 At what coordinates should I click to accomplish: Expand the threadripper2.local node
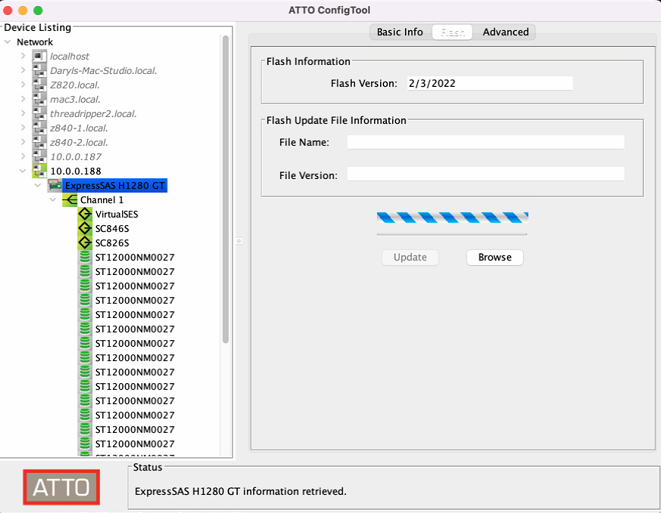tap(23, 113)
